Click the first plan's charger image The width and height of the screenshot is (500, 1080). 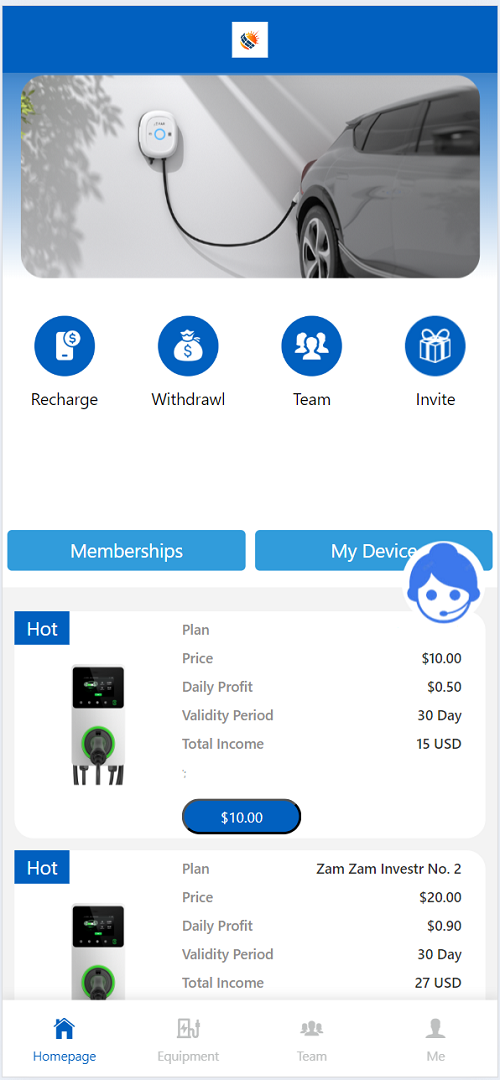(x=98, y=725)
